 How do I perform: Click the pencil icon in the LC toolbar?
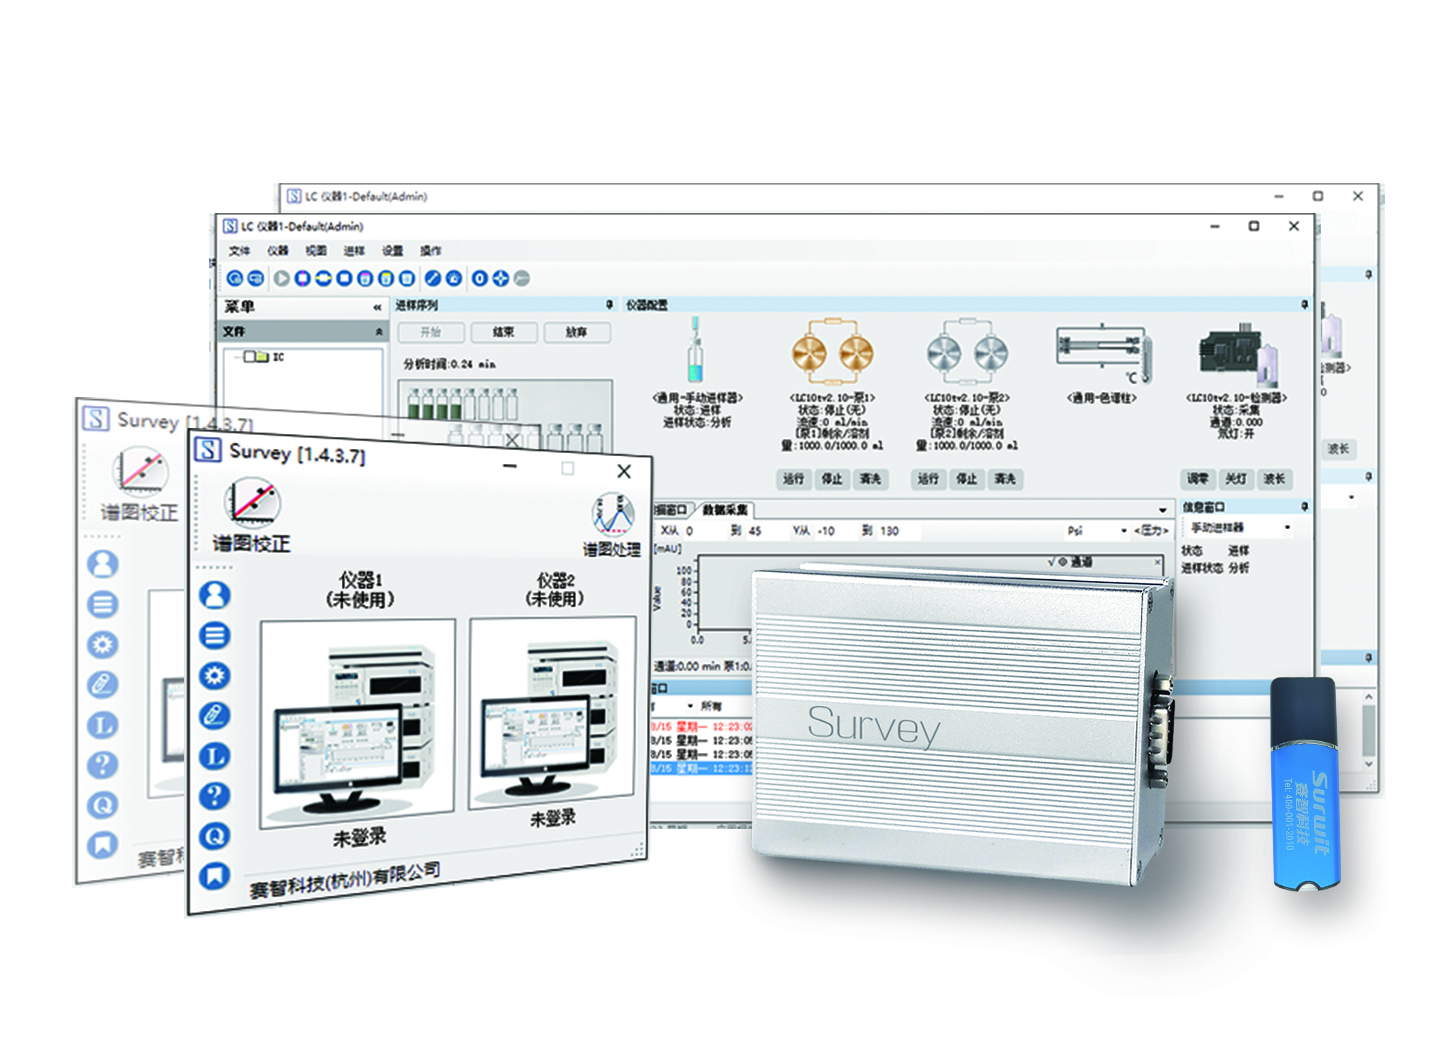click(x=432, y=278)
